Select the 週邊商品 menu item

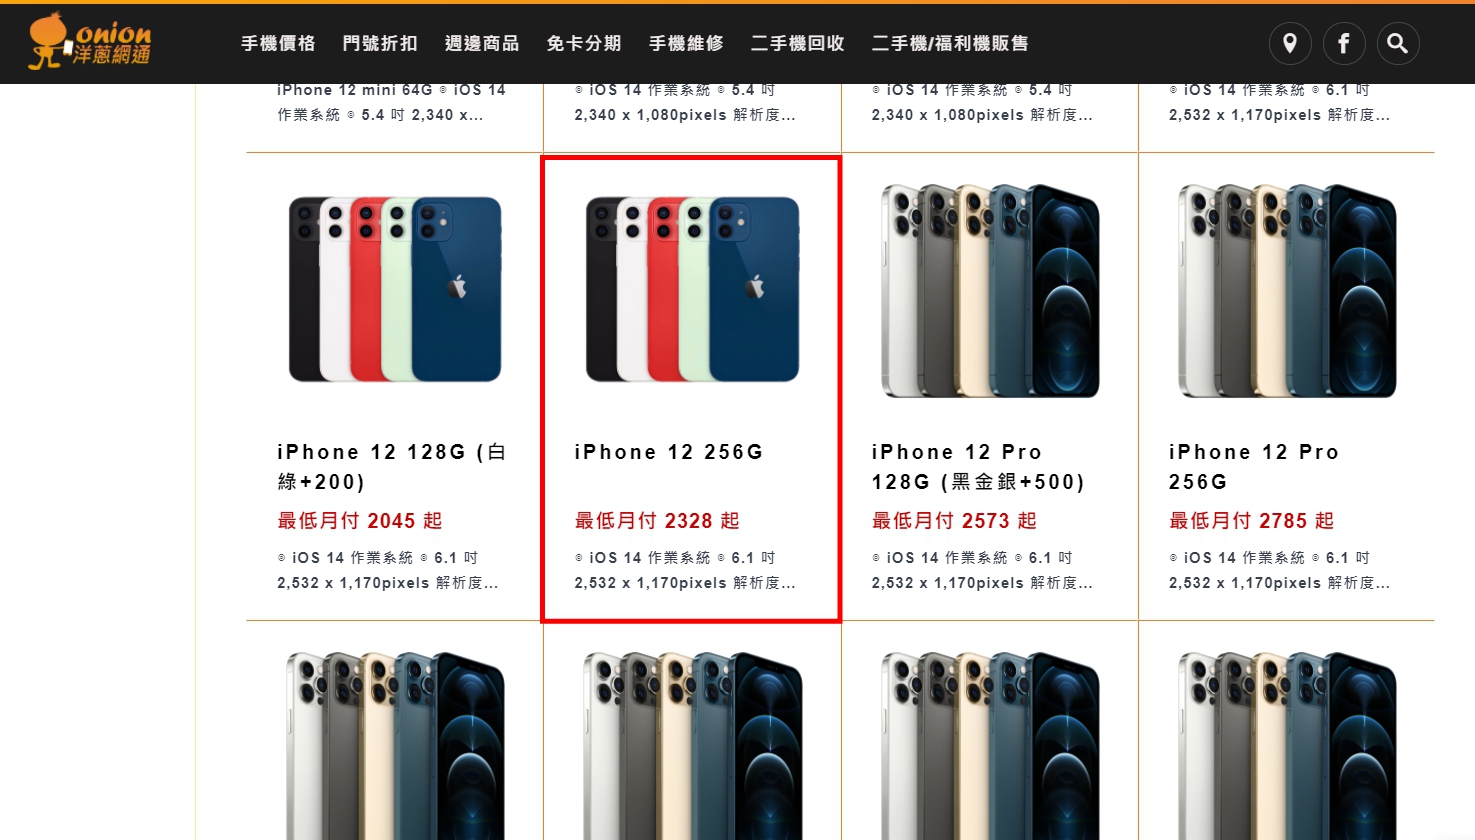click(x=482, y=43)
